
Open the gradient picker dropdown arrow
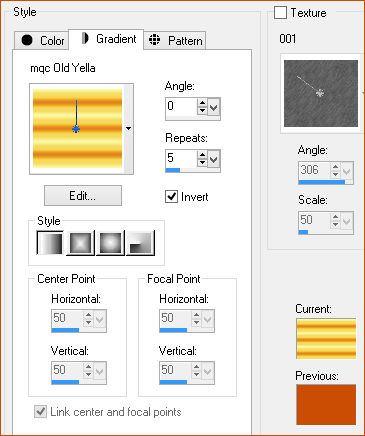tap(128, 128)
